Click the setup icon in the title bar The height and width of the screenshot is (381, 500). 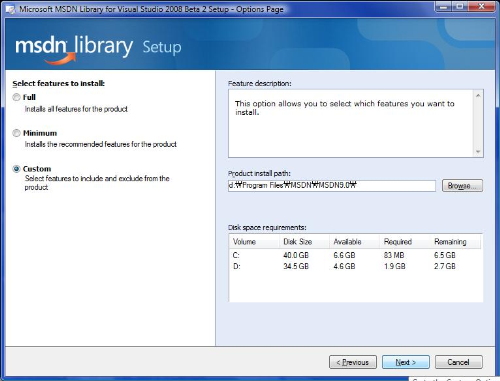coord(10,9)
